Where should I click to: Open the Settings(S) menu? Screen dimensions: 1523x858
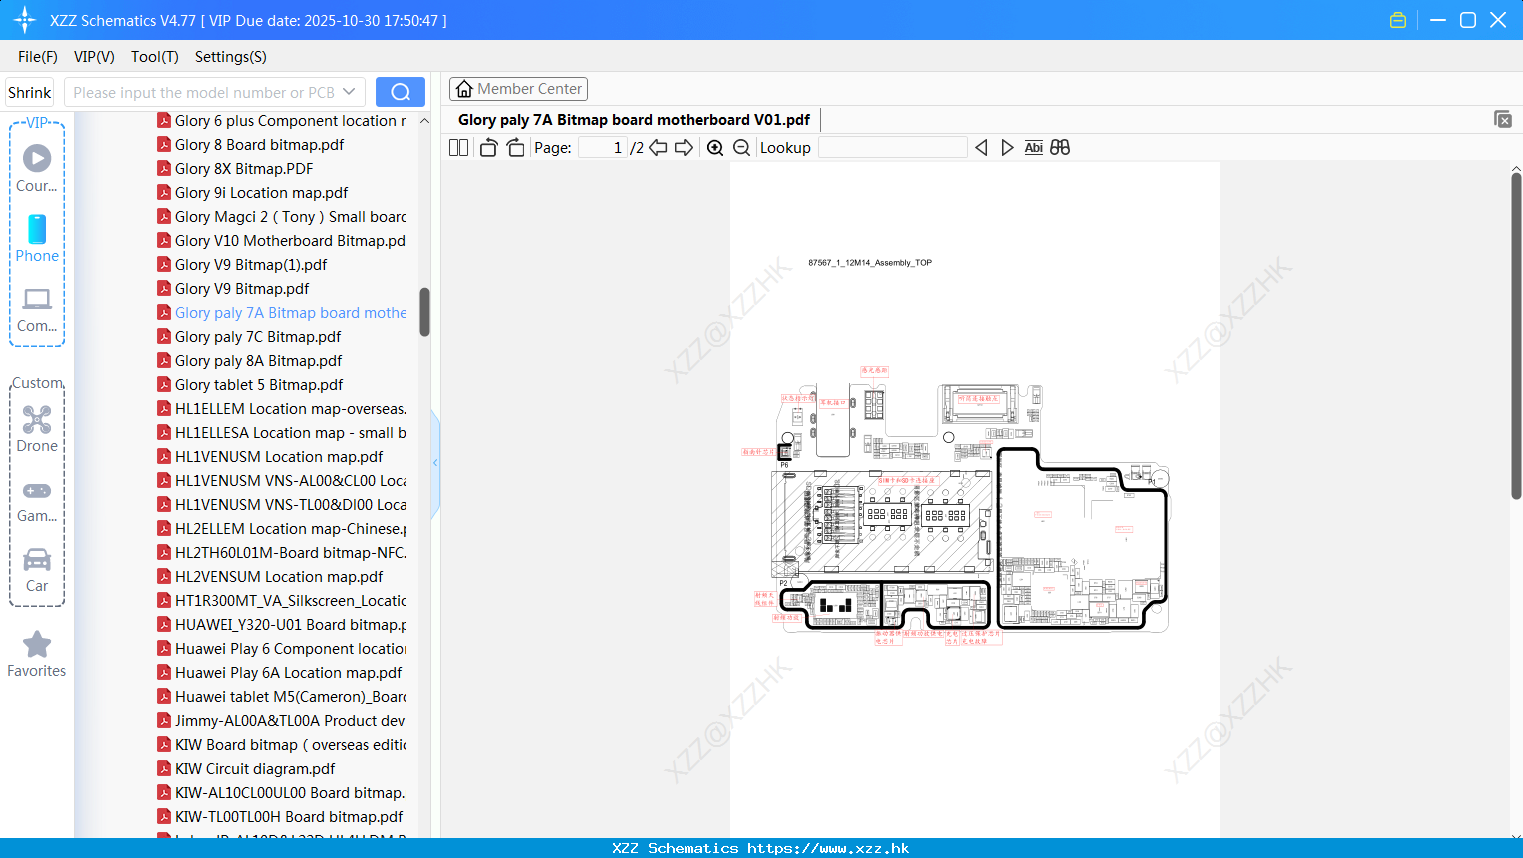pyautogui.click(x=231, y=57)
